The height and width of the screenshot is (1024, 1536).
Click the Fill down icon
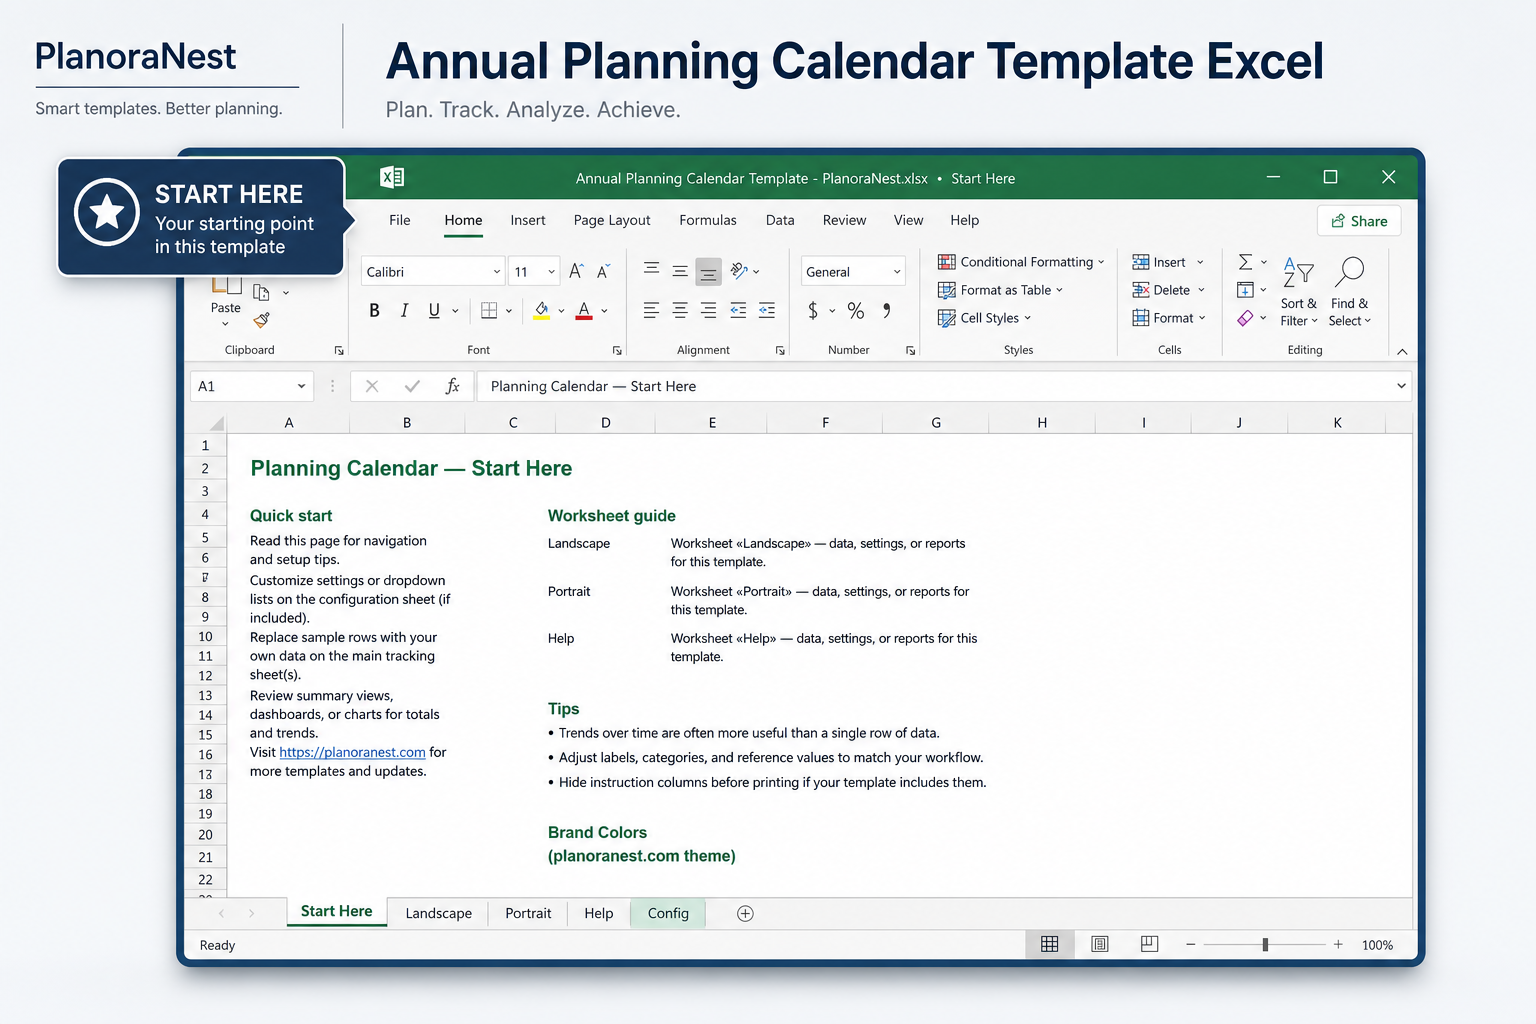coord(1245,290)
